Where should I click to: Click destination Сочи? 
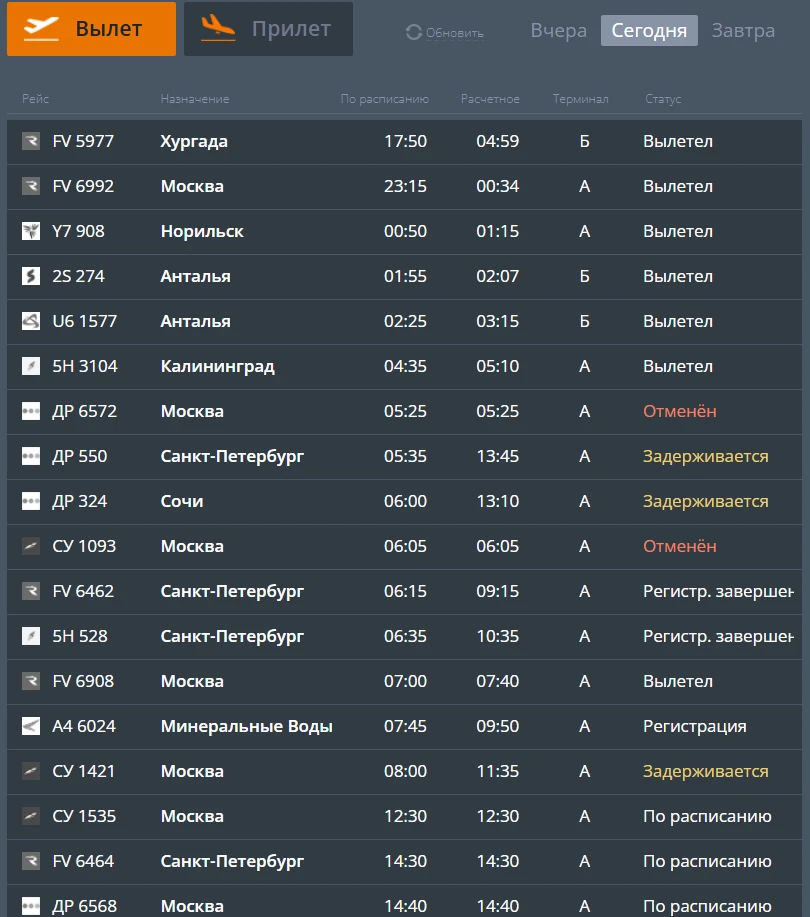tap(182, 501)
